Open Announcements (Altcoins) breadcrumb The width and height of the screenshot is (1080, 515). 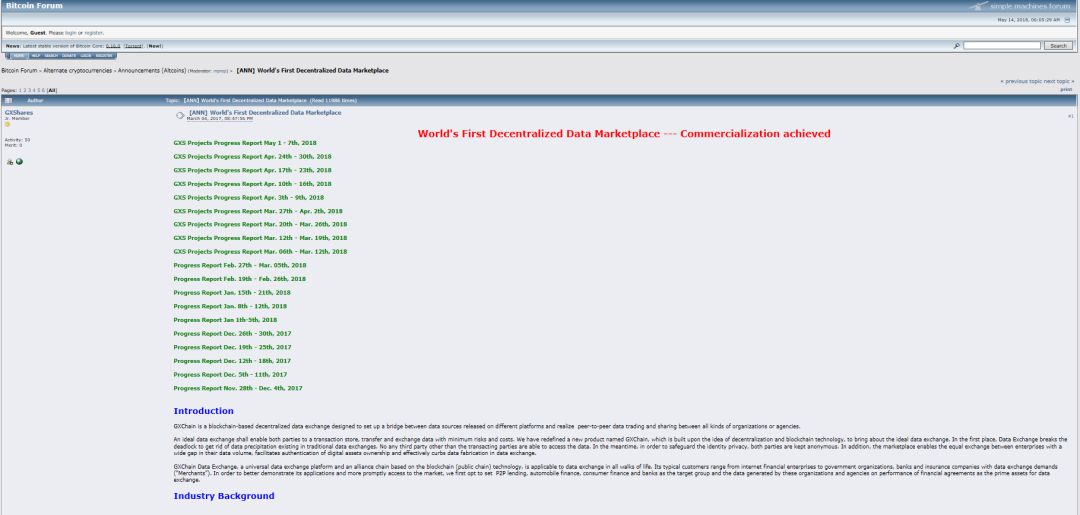pos(152,70)
